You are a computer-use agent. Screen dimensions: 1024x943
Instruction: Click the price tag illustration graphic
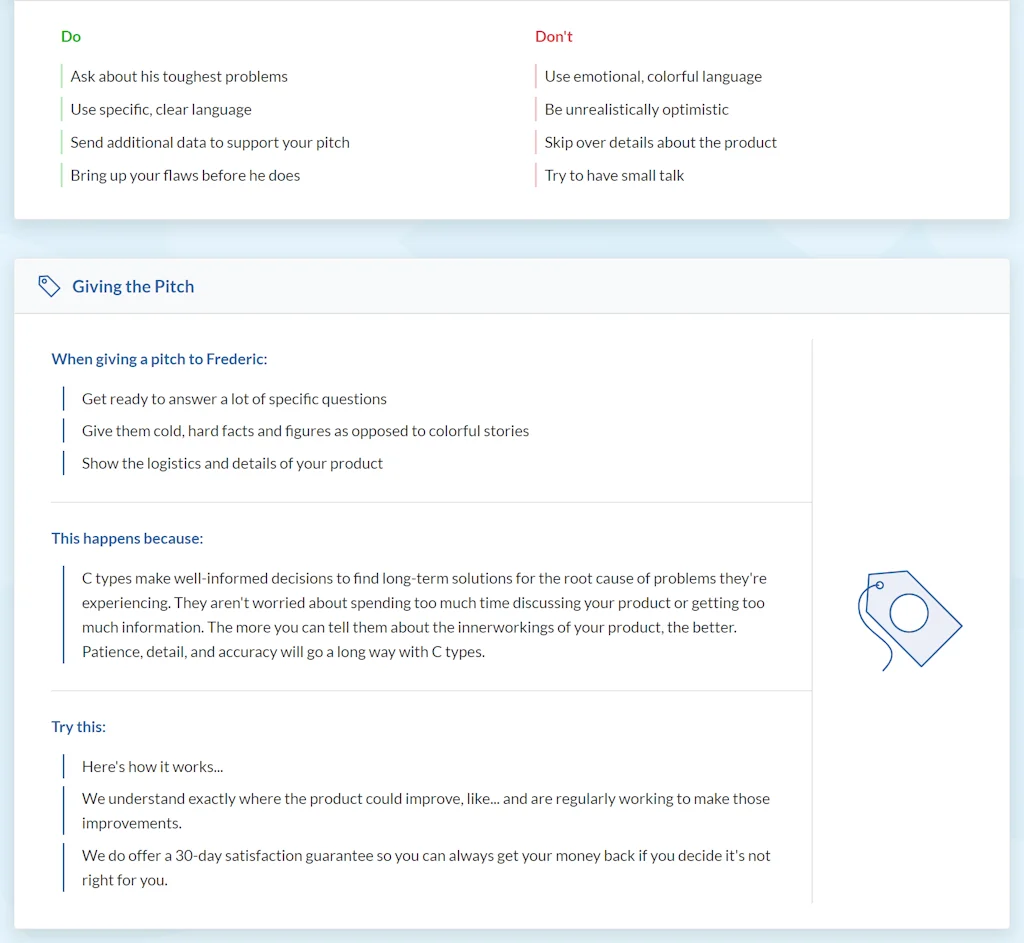coord(909,620)
